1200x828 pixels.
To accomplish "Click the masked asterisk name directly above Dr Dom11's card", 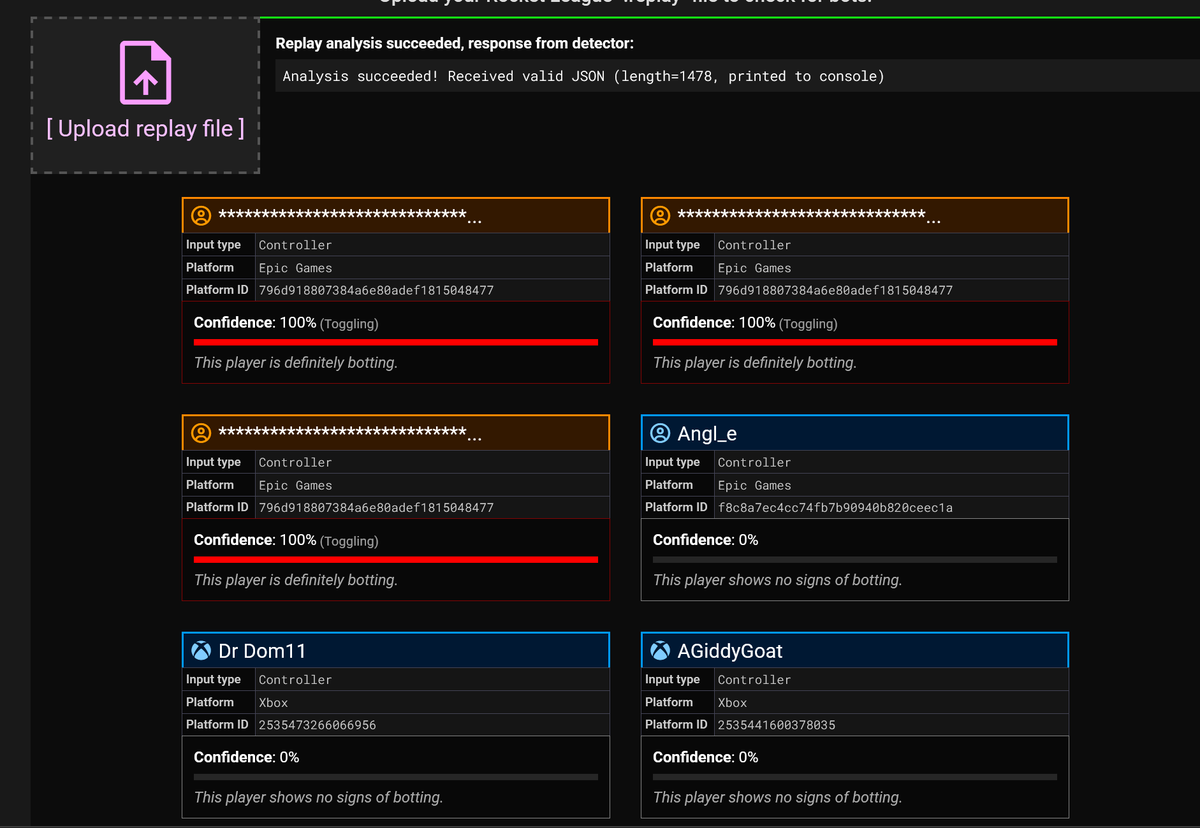I will (x=350, y=433).
